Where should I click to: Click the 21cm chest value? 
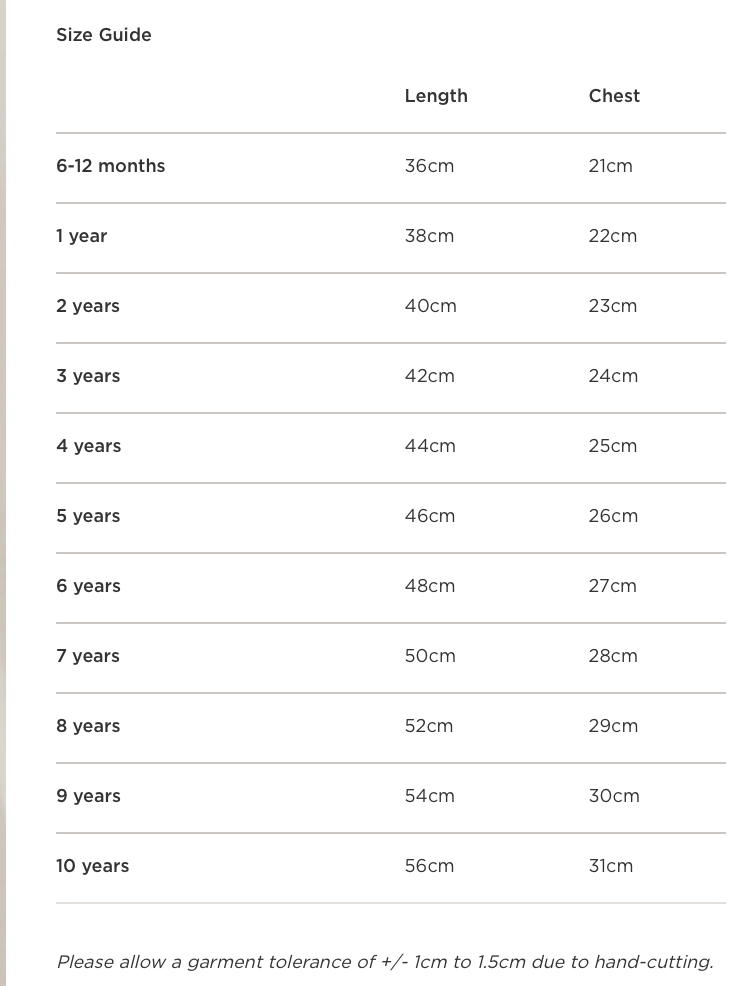610,166
